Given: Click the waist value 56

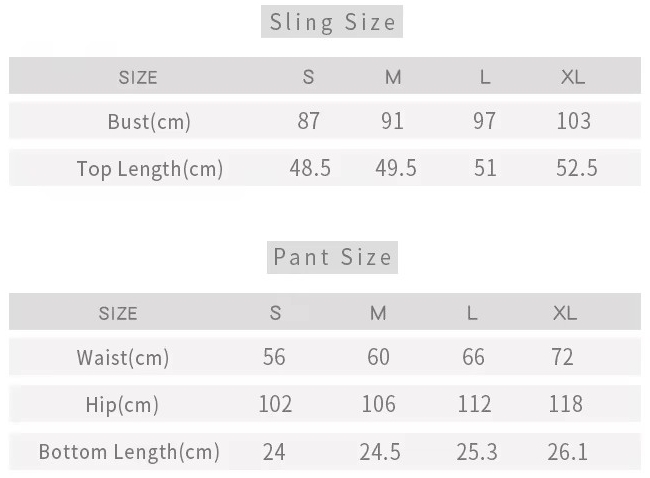Looking at the screenshot, I should point(274,357).
